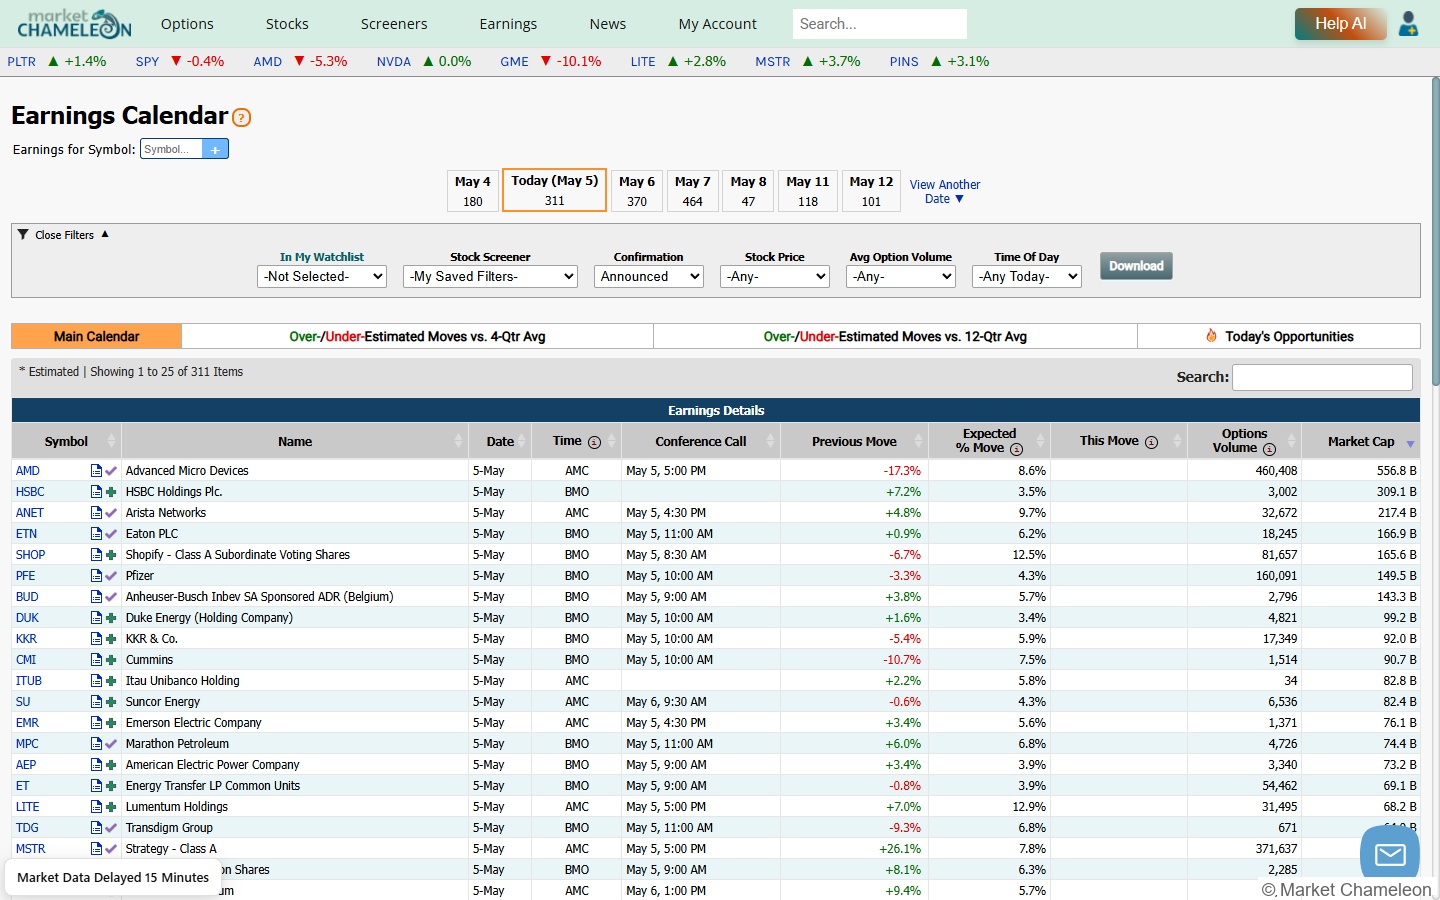Open the In My Watchlist dropdown
This screenshot has height=900, width=1440.
click(322, 276)
